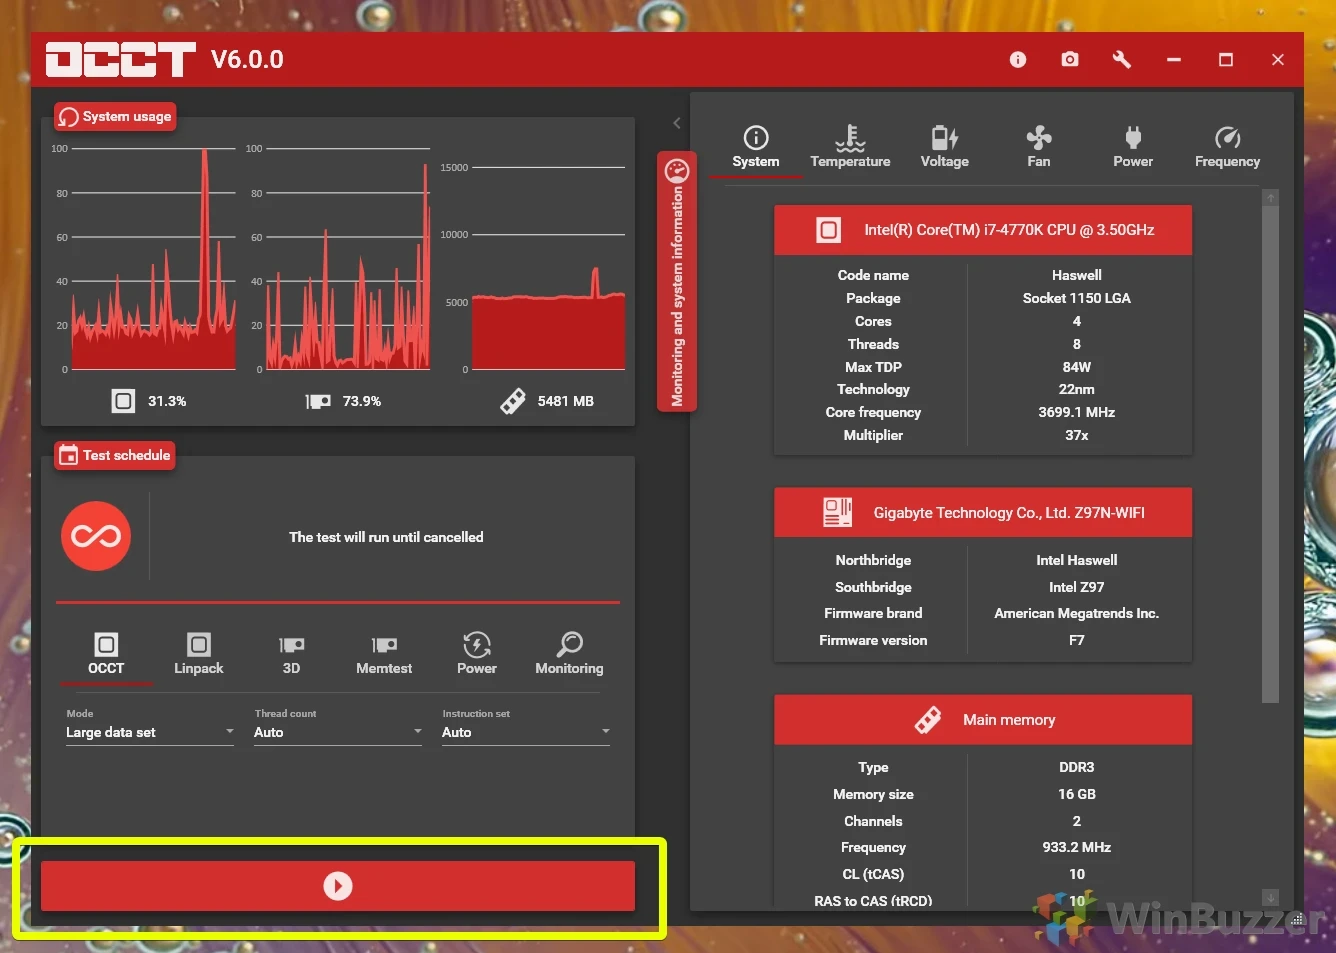Image resolution: width=1336 pixels, height=953 pixels.
Task: Click the memory usage icon showing 5481 MB
Action: 513,401
